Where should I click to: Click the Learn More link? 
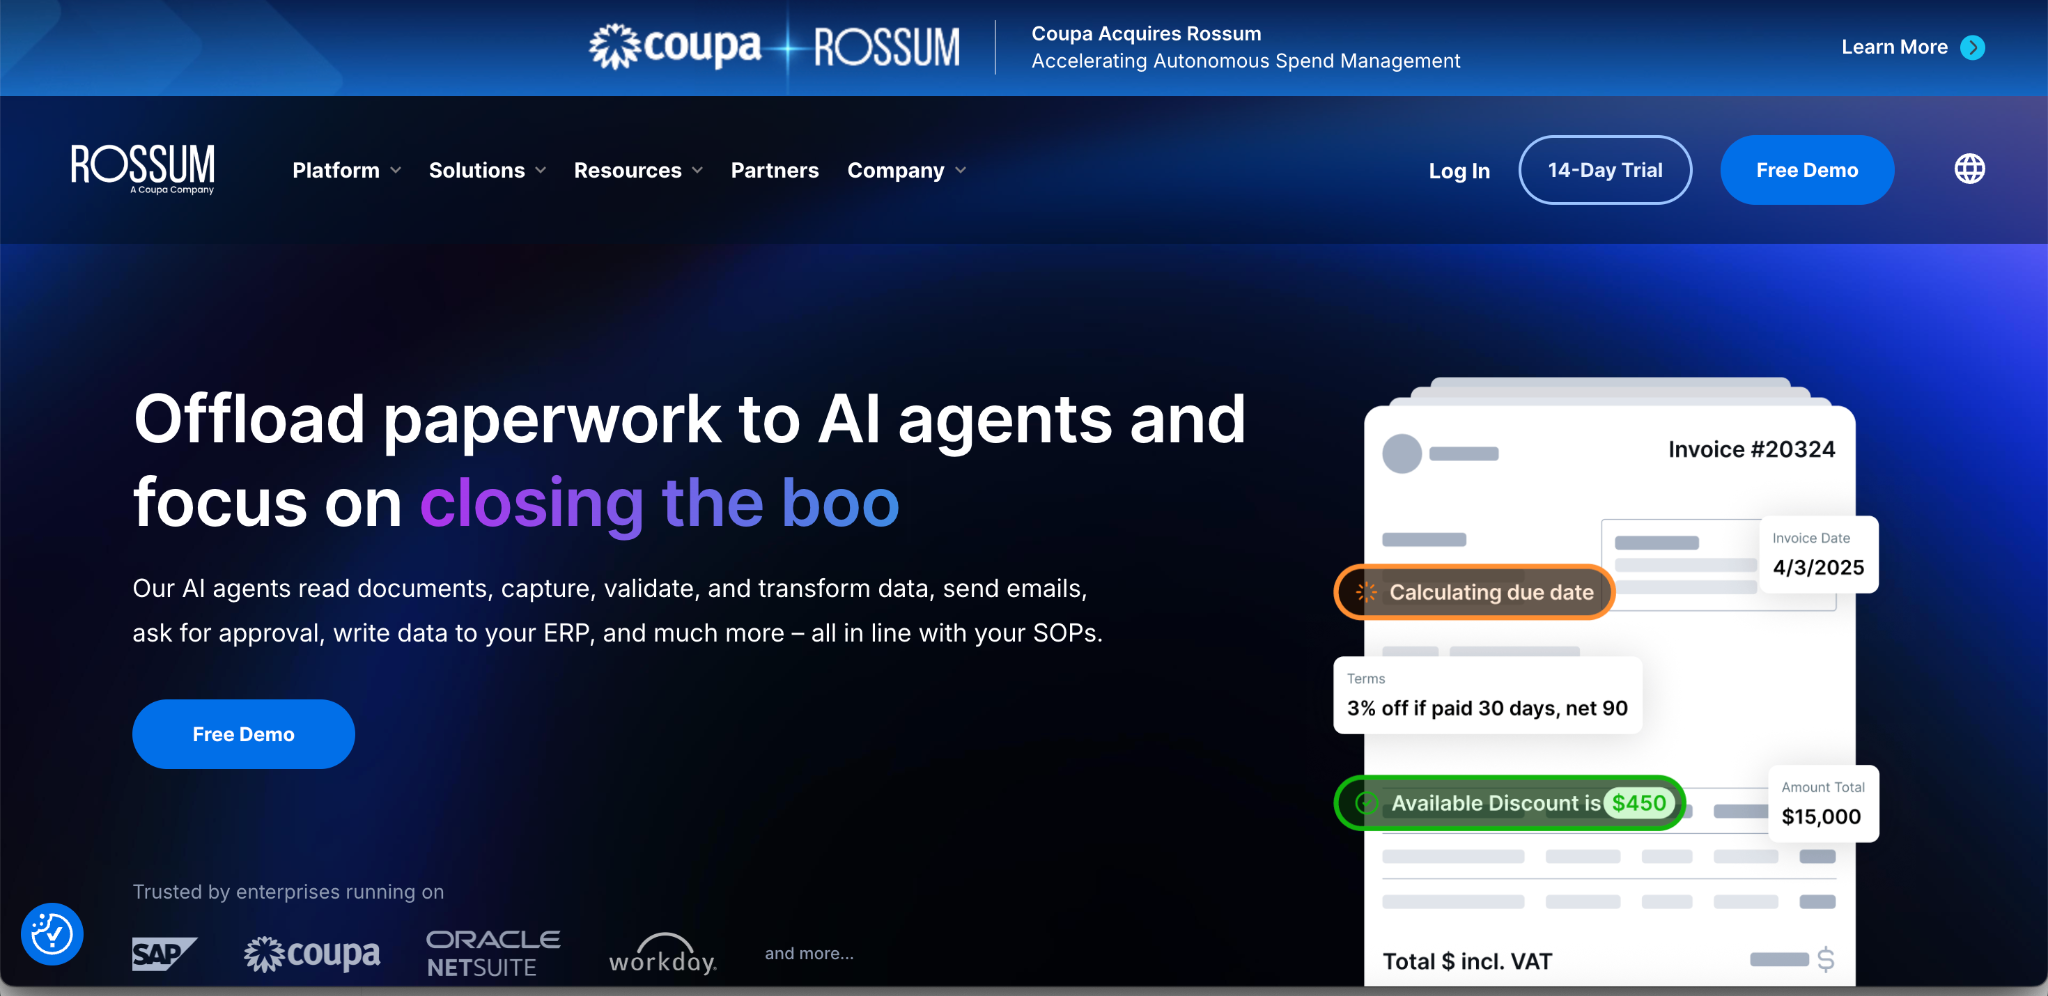(1894, 47)
